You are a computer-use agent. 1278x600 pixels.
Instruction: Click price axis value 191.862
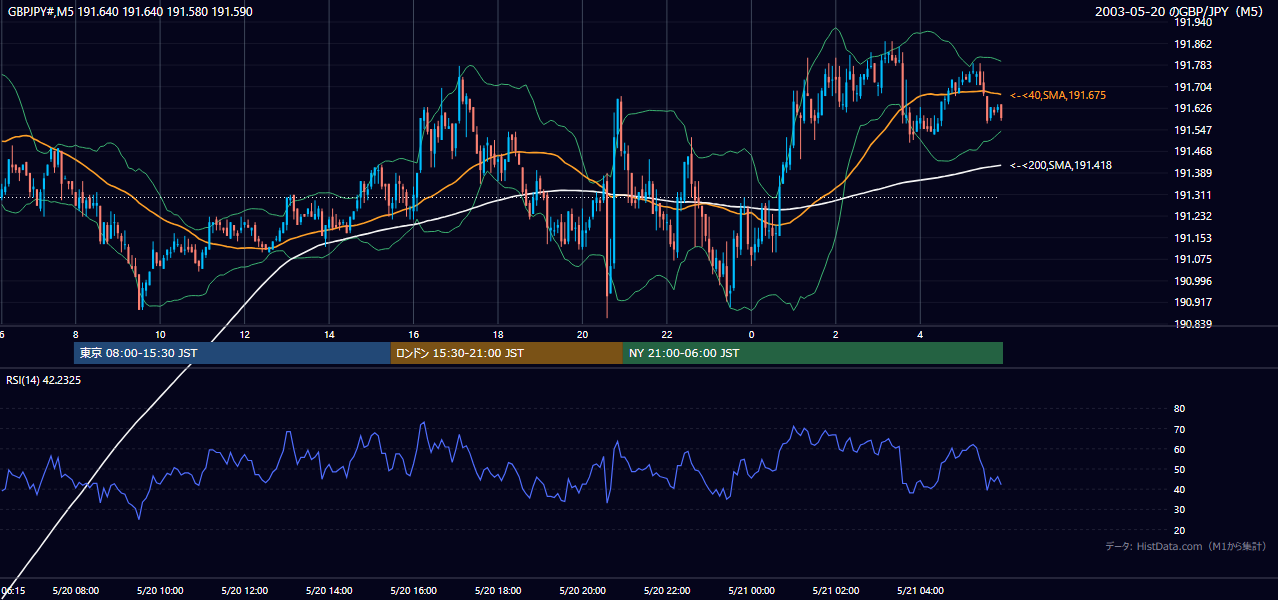[1193, 44]
